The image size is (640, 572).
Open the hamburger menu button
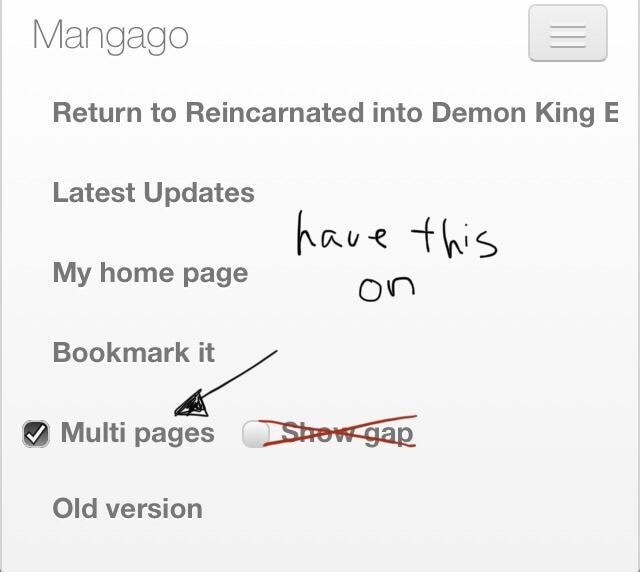(568, 33)
